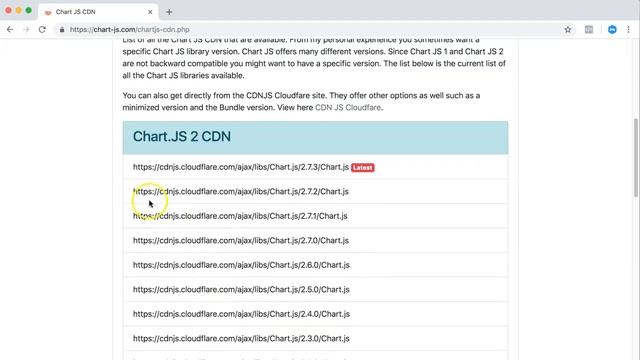Click the Chart.js 2.3.0 CDN URL
Image resolution: width=640 pixels, height=360 pixels.
(x=241, y=338)
